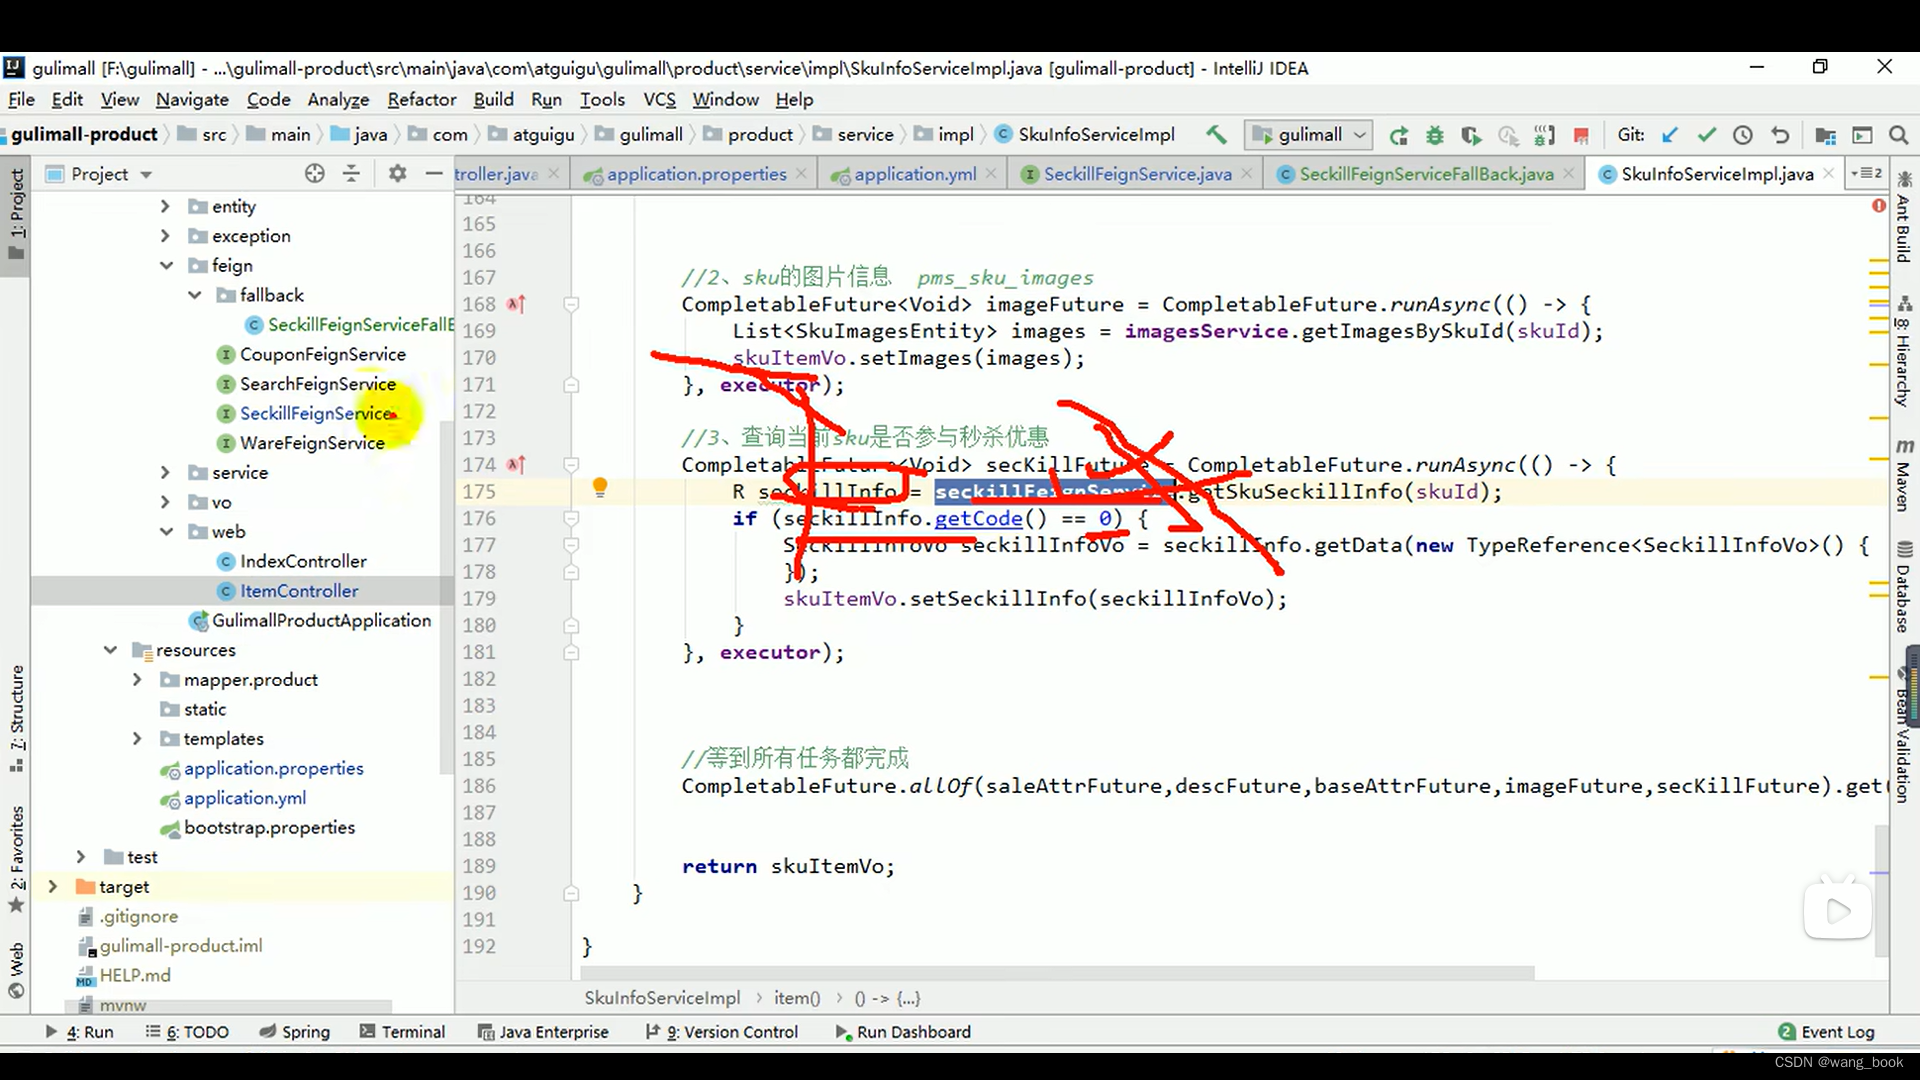Expand the target folder
The width and height of the screenshot is (1920, 1080).
(x=53, y=887)
